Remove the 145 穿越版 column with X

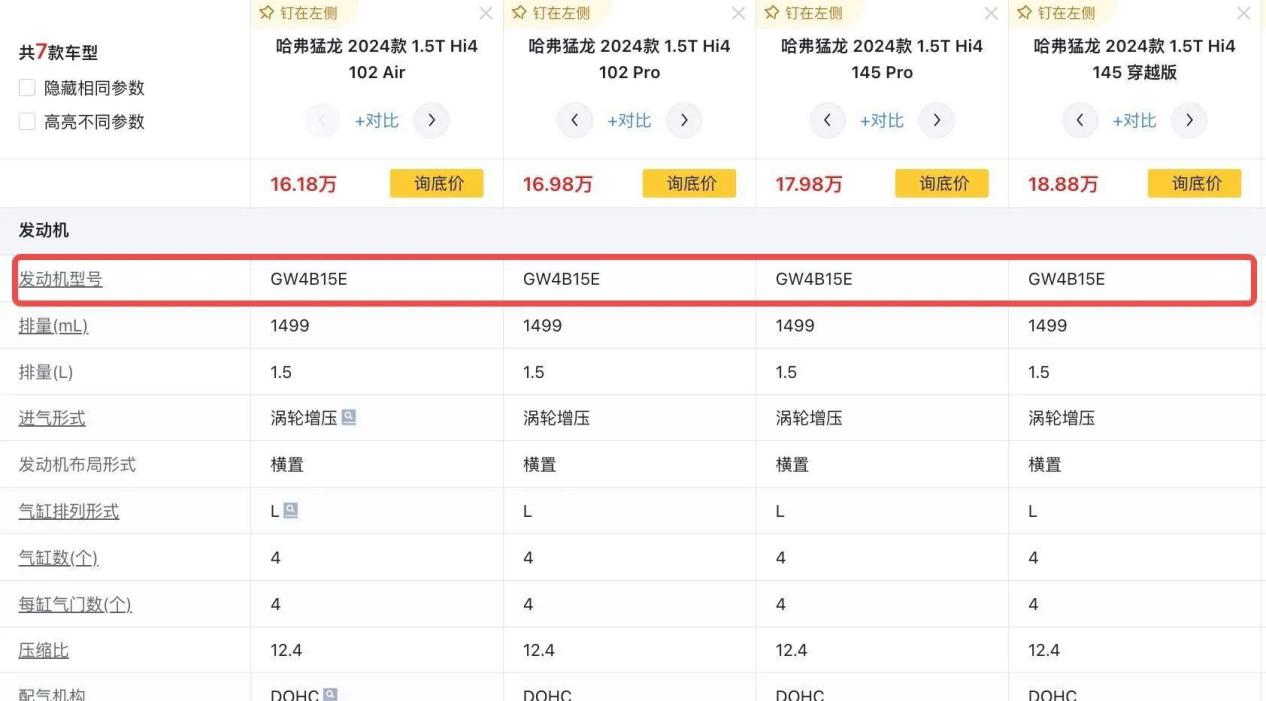(x=1244, y=13)
